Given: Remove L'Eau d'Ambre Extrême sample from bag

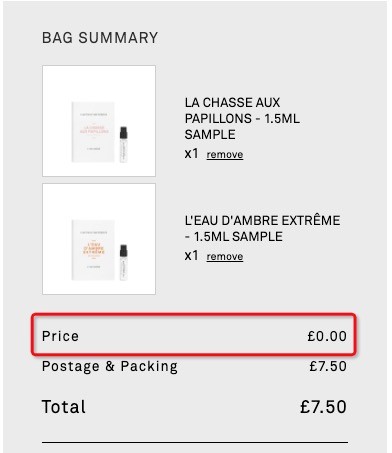Looking at the screenshot, I should click(x=225, y=256).
